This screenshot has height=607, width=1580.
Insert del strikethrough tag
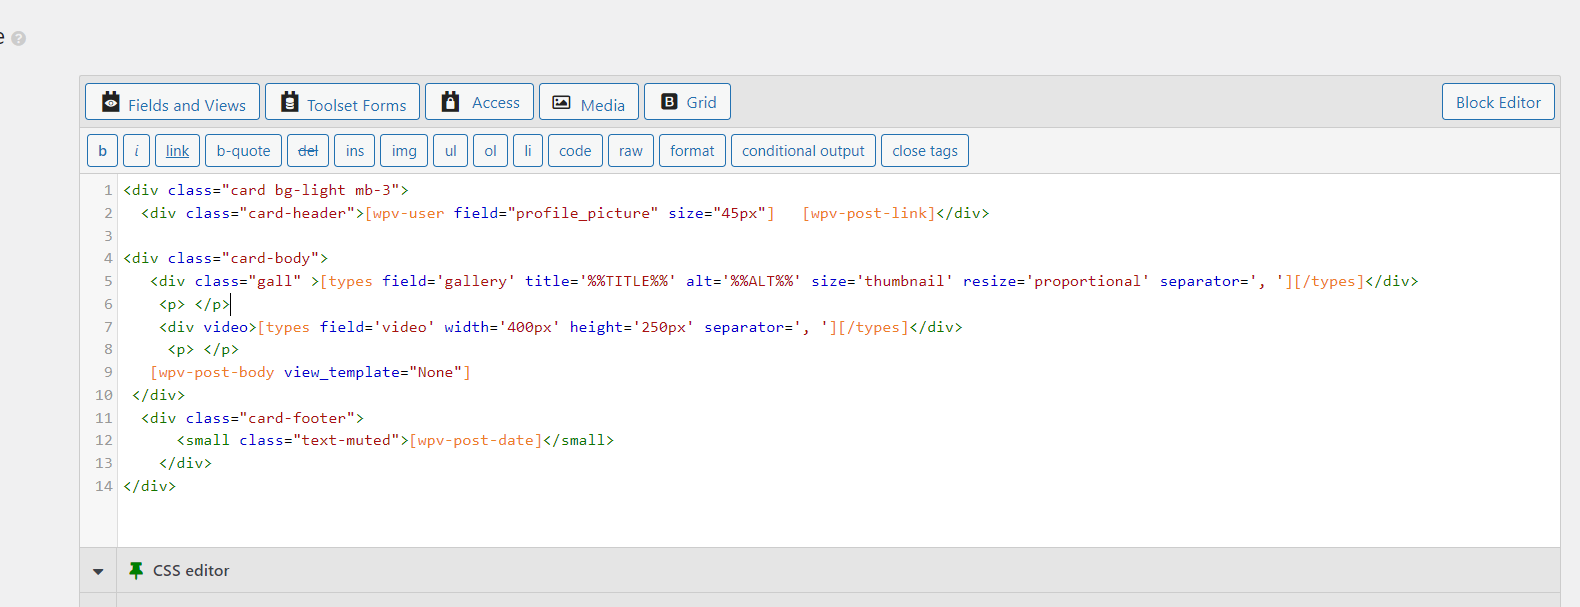(x=308, y=151)
